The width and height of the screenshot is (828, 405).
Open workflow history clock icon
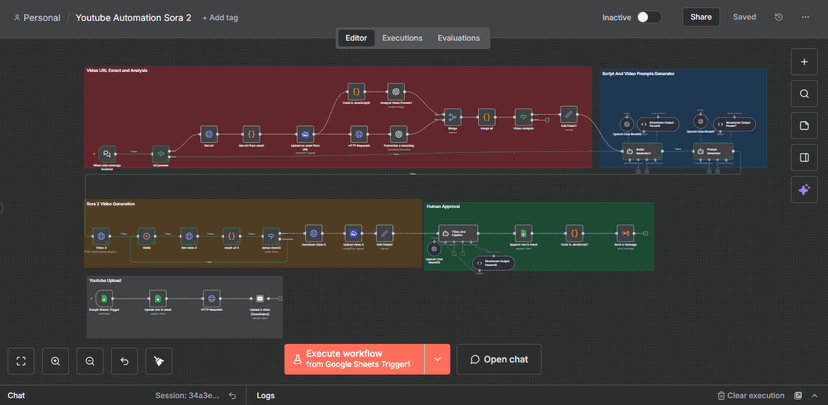(778, 17)
